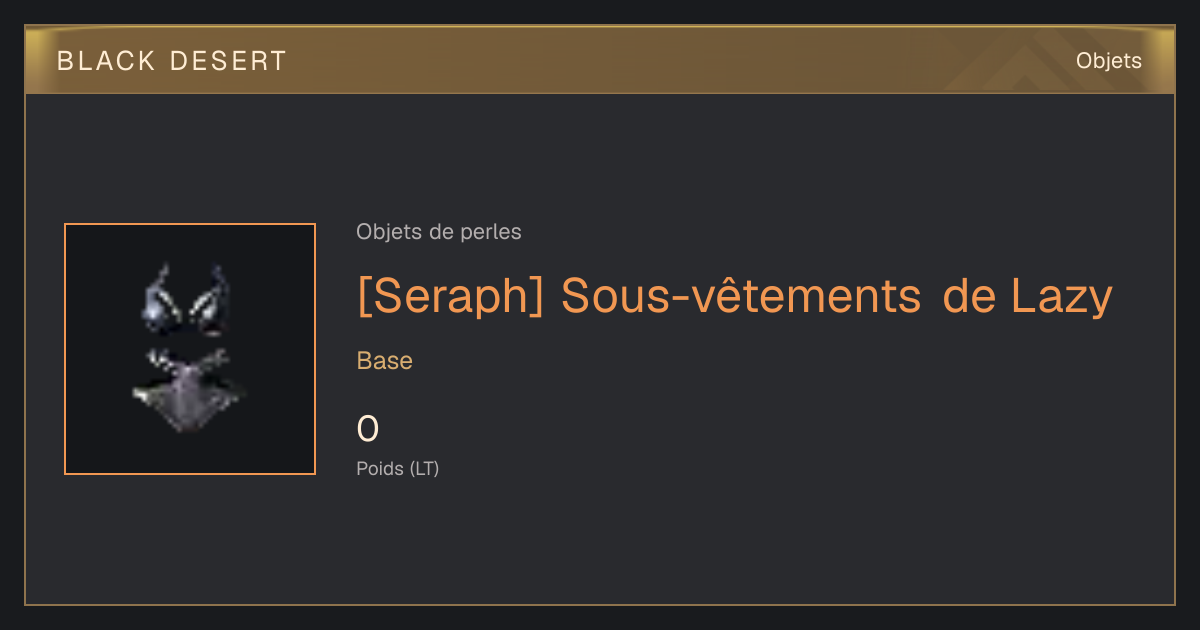Click the (LT) unit text

click(424, 468)
